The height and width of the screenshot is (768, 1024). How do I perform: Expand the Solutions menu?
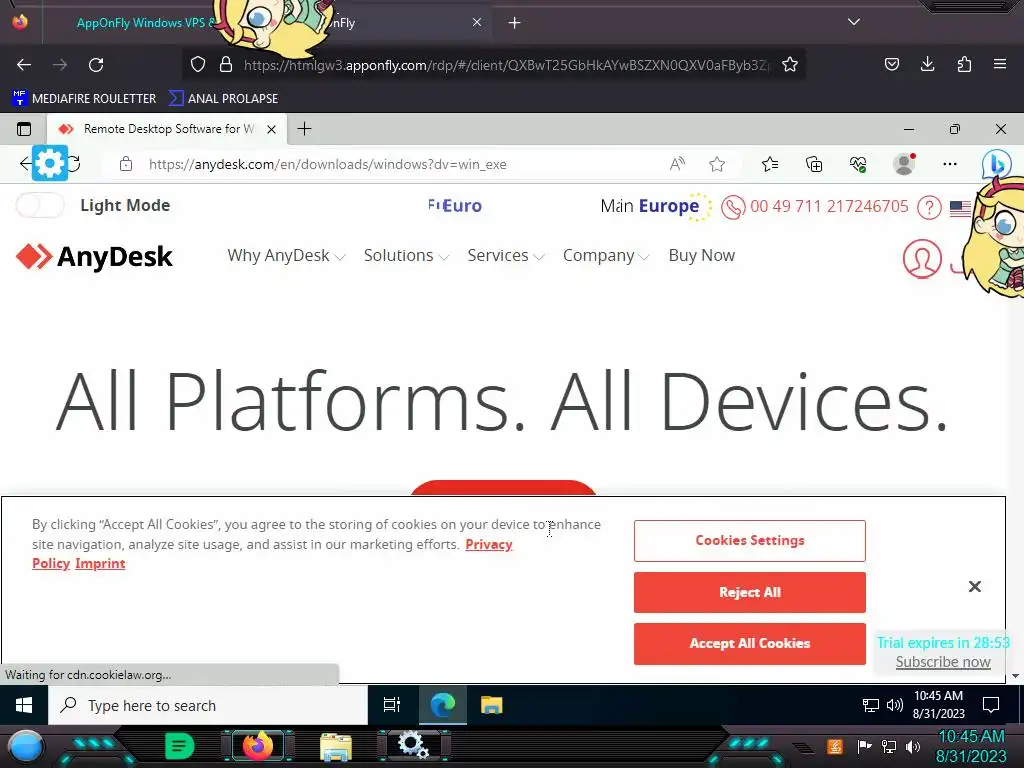coord(406,256)
